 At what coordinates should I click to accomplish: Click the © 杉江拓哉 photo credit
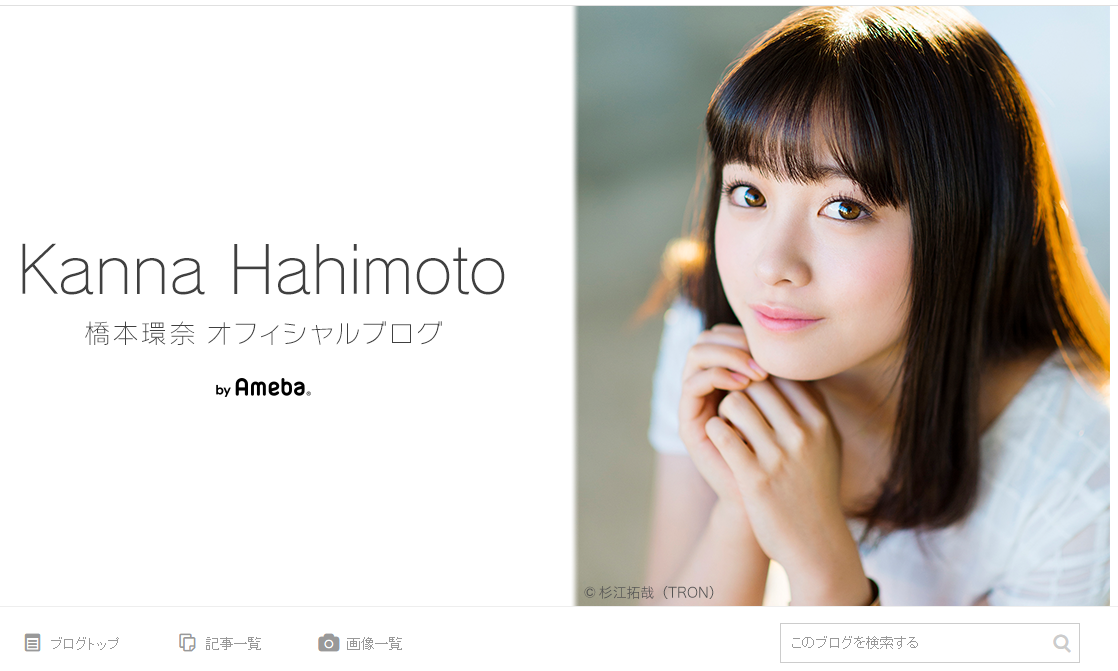[x=619, y=592]
